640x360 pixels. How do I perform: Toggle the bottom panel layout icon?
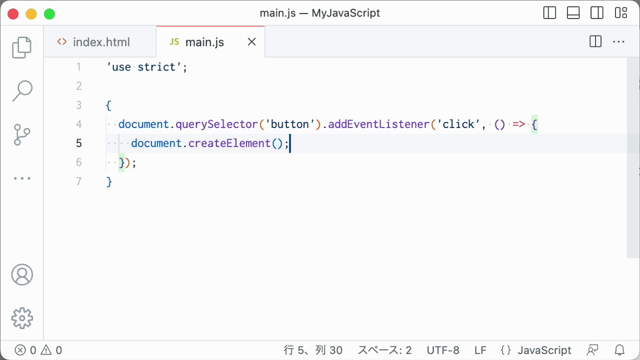[x=573, y=13]
